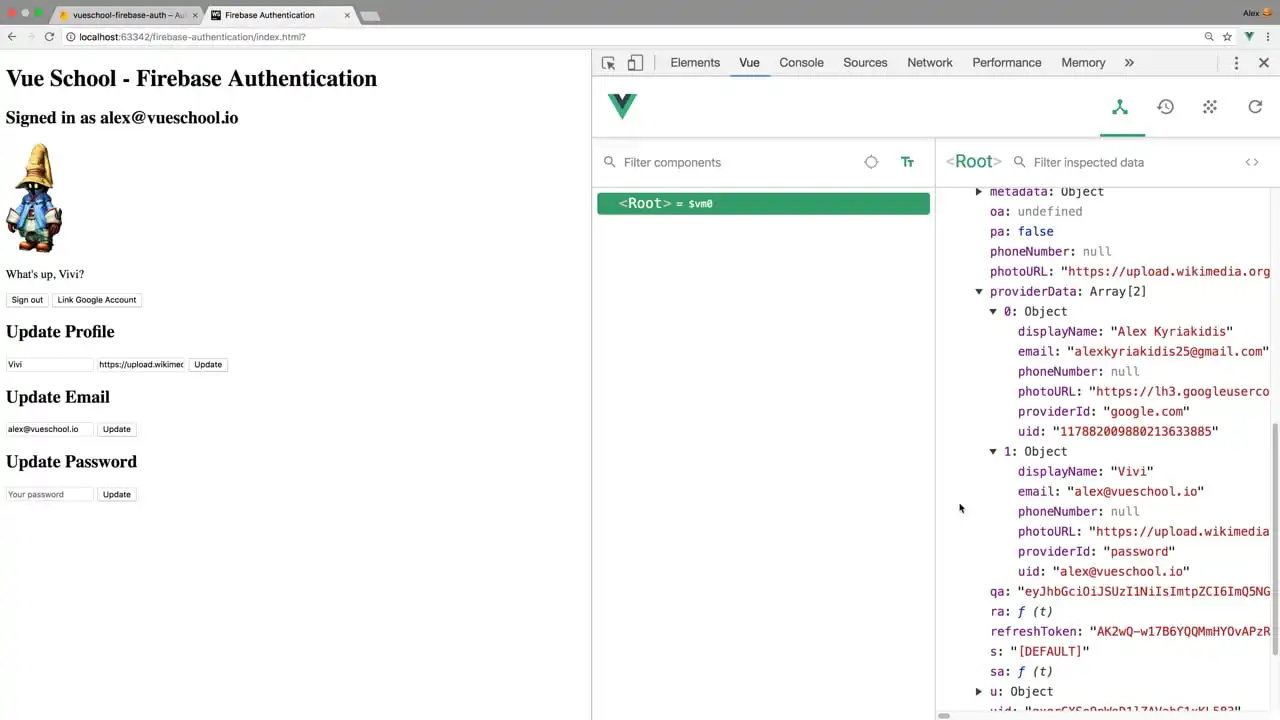Click the pa: false value
The width and height of the screenshot is (1280, 720).
(1035, 231)
